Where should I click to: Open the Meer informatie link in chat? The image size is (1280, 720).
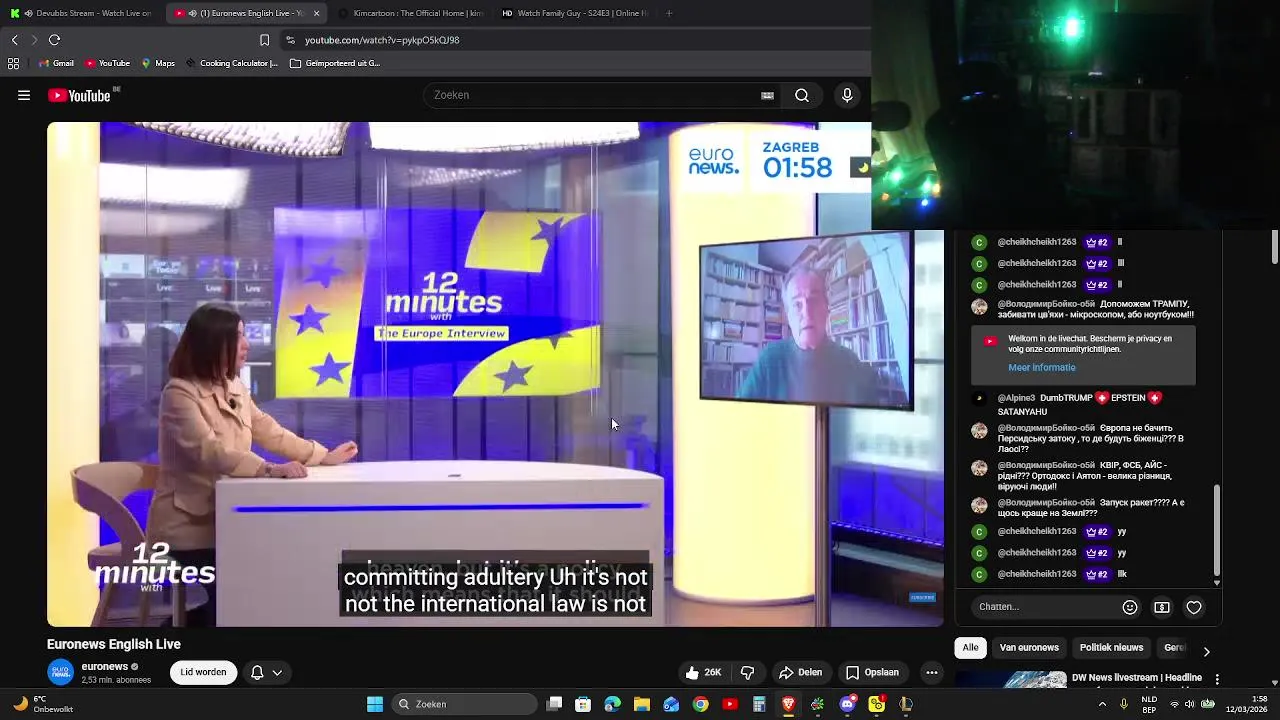coord(1042,367)
